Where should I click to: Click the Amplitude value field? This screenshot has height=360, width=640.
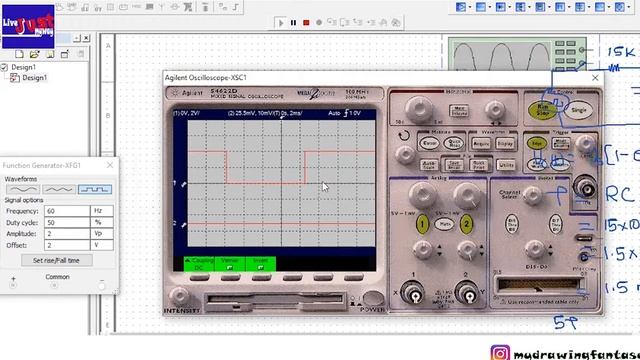pyautogui.click(x=67, y=234)
